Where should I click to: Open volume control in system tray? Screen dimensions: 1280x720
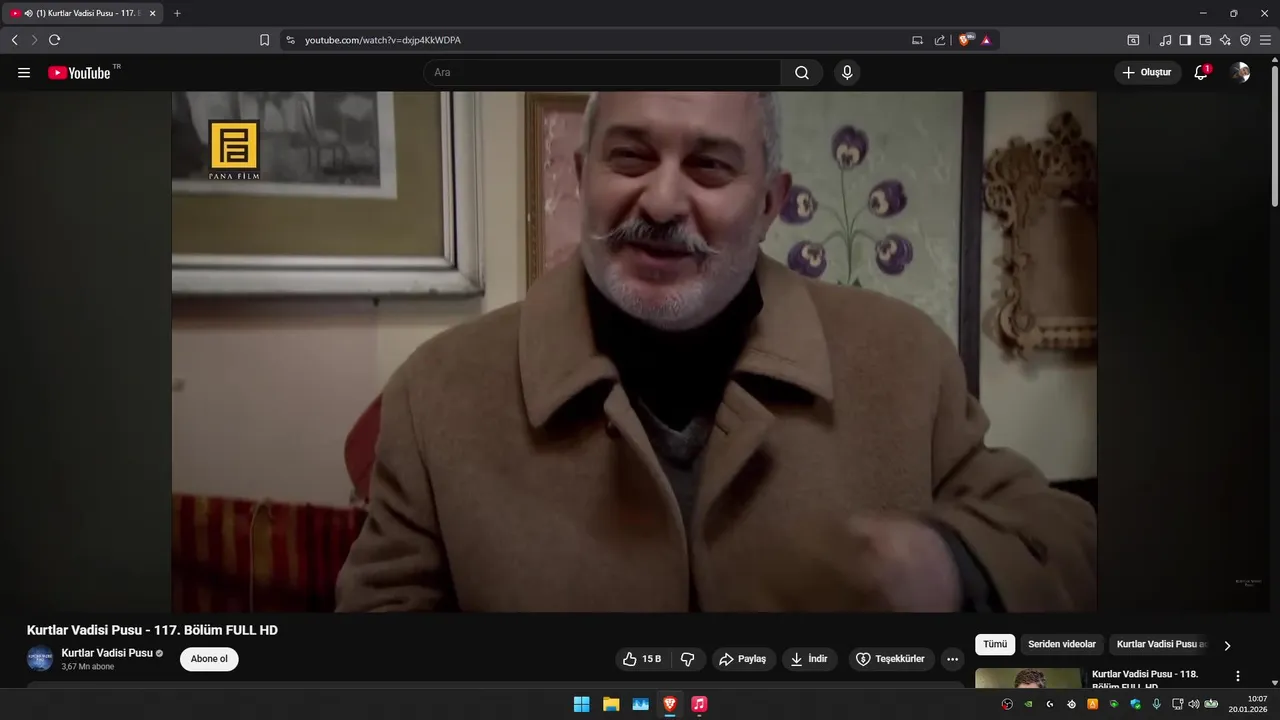coord(1193,704)
